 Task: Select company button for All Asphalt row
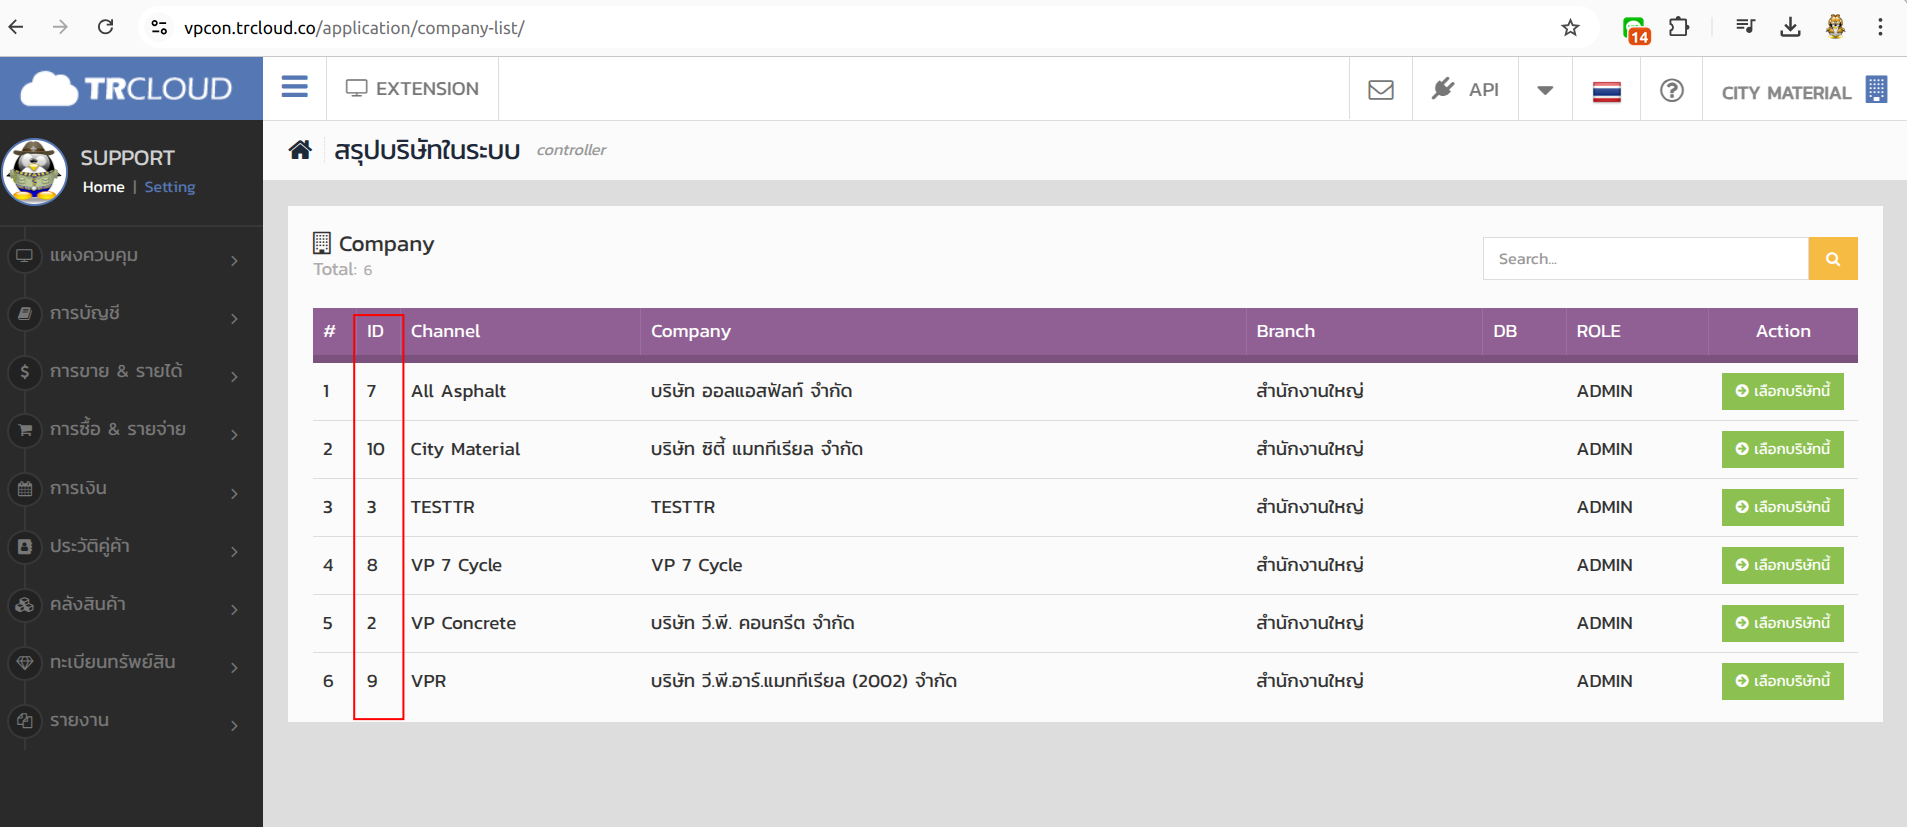[x=1782, y=391]
